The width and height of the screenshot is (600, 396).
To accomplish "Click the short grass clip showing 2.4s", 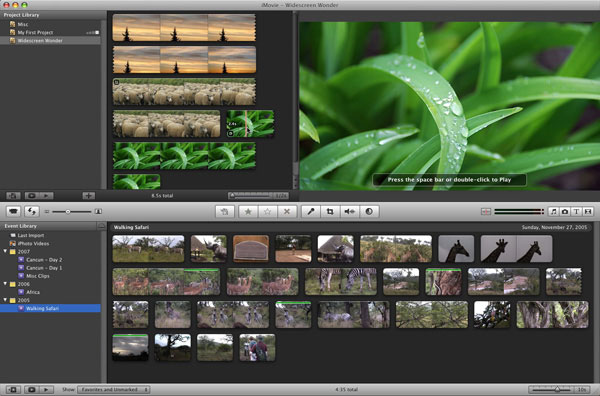I will [250, 124].
